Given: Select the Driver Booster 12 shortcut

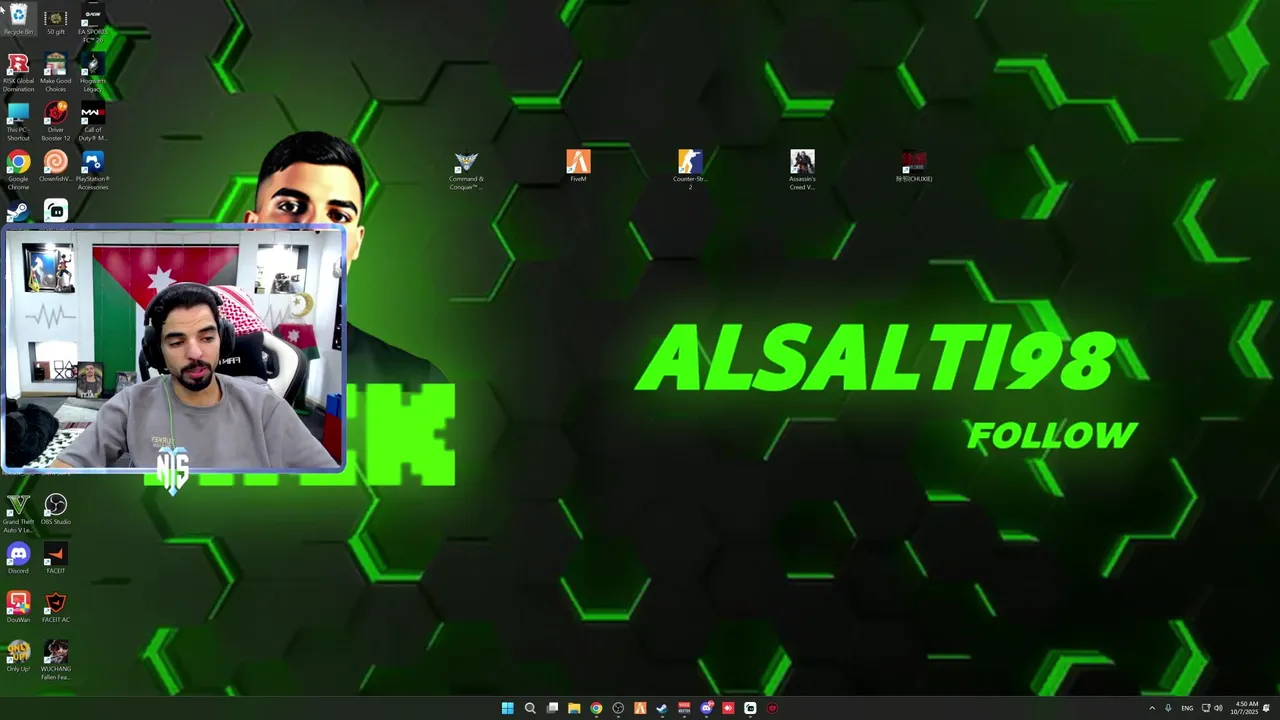Looking at the screenshot, I should [56, 122].
